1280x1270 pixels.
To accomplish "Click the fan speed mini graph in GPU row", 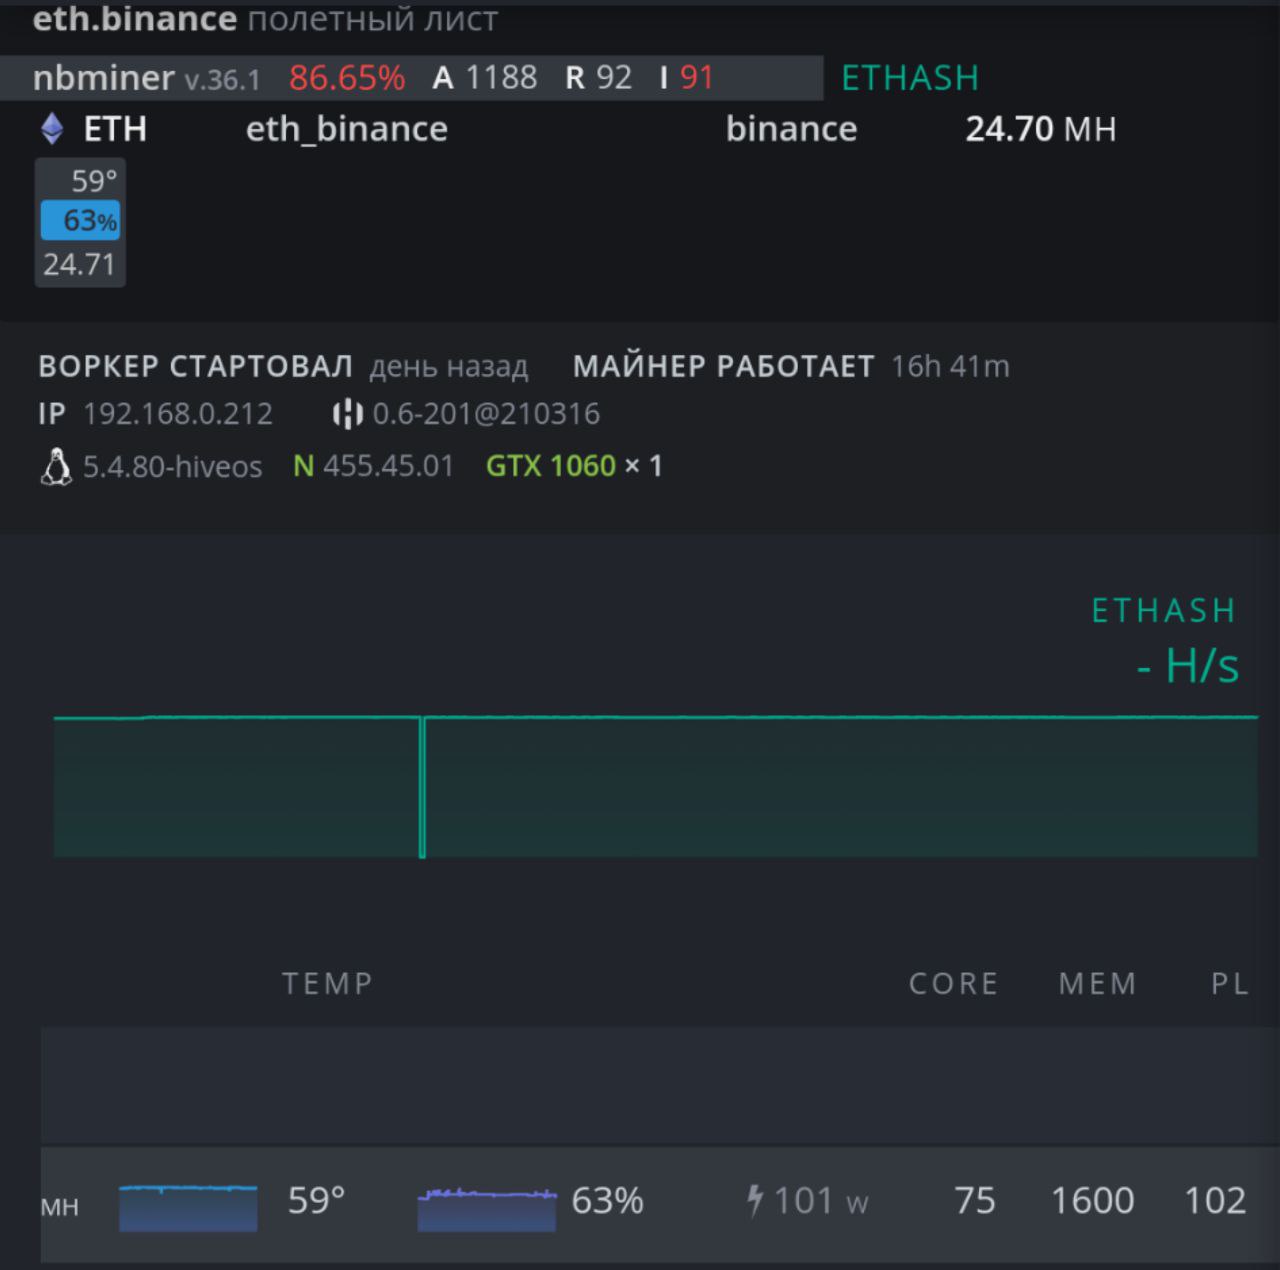I will tap(486, 1209).
